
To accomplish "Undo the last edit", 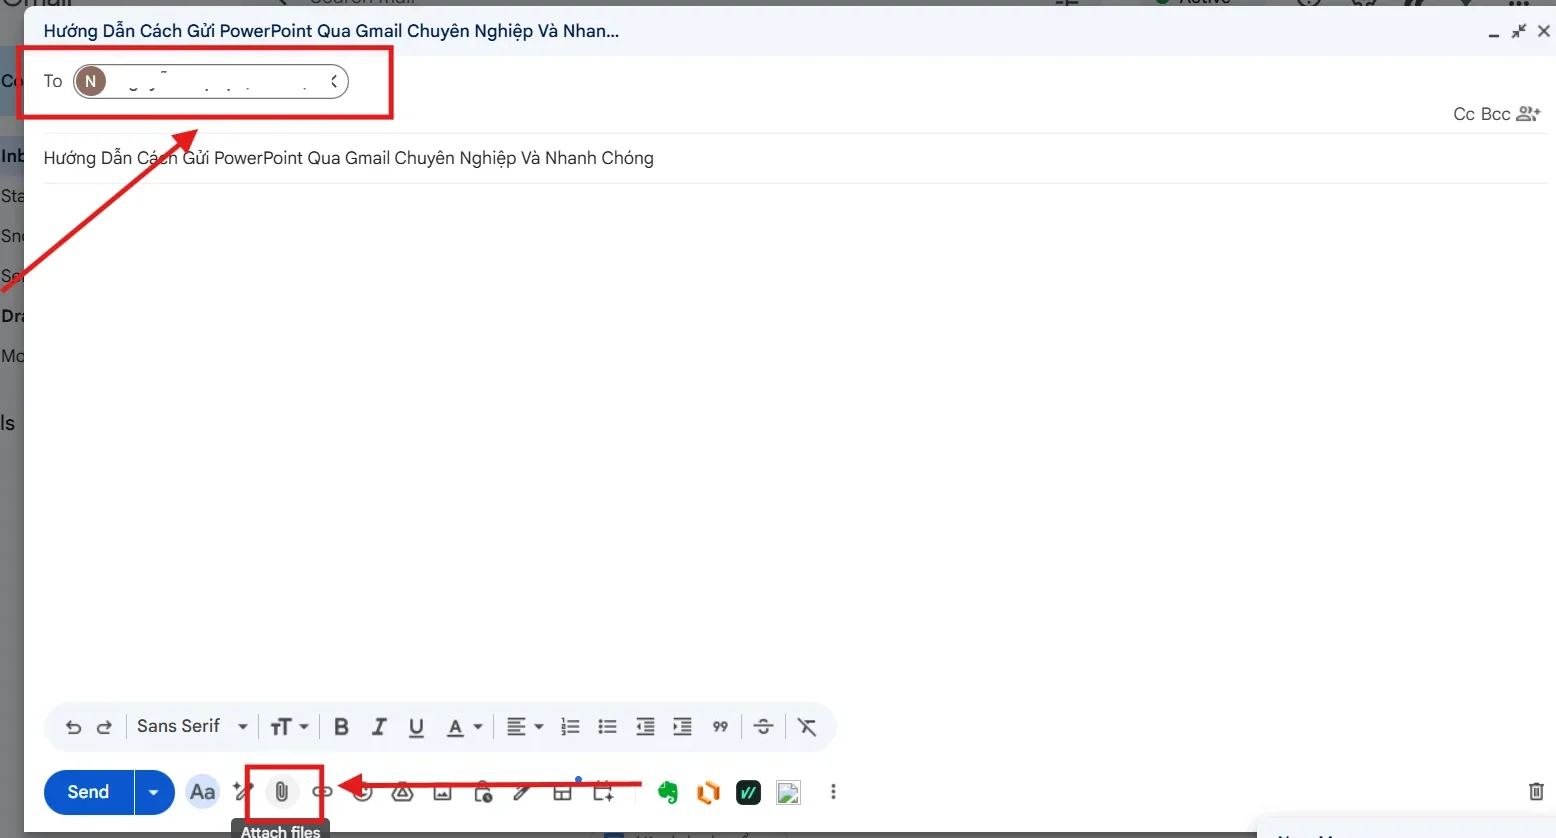I will [73, 727].
